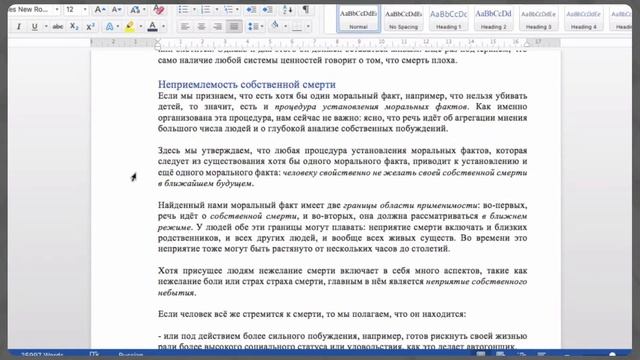This screenshot has height=360, width=640.
Task: Click the Increase Font Size icon
Action: pos(99,9)
